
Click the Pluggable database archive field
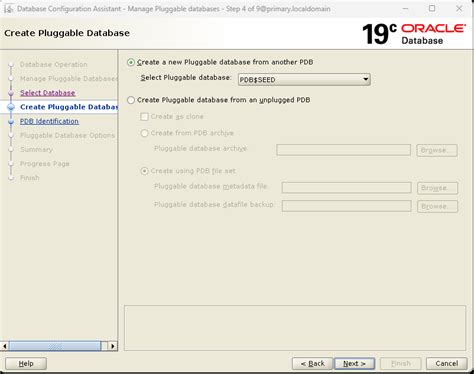tap(343, 150)
